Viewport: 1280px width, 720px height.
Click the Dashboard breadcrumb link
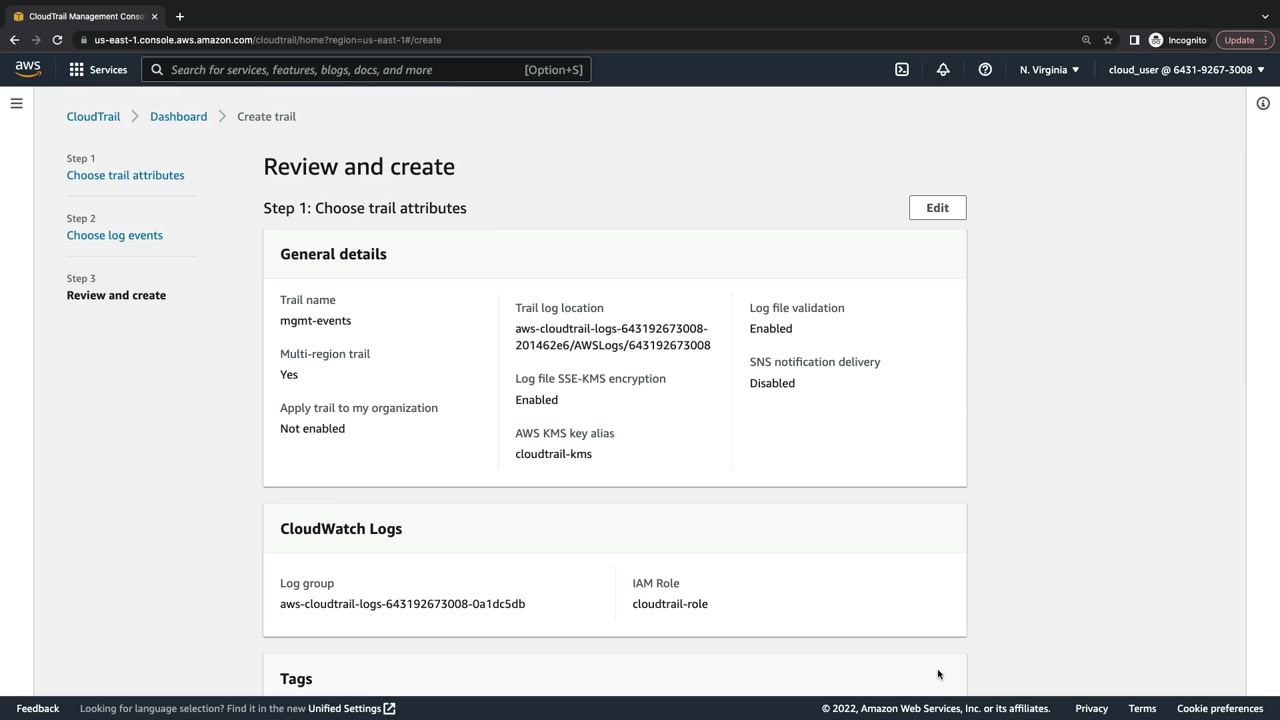(178, 116)
